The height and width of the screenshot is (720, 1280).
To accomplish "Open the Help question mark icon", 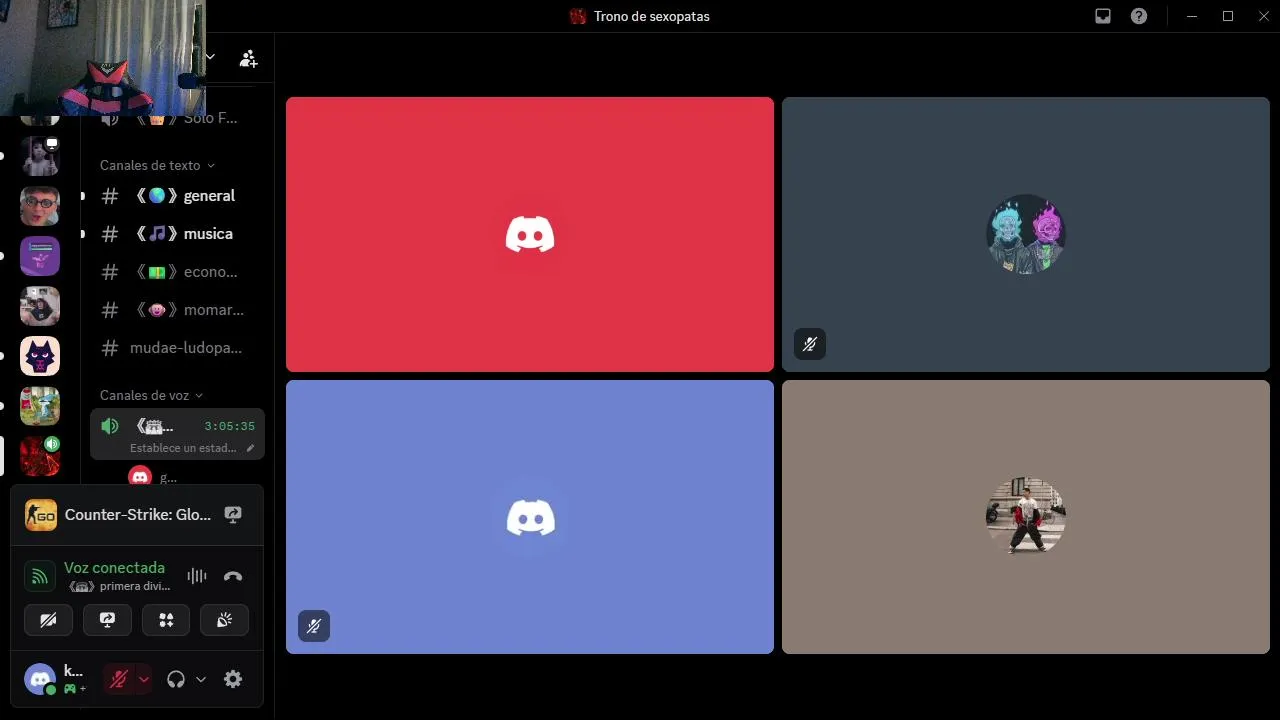I will 1139,16.
